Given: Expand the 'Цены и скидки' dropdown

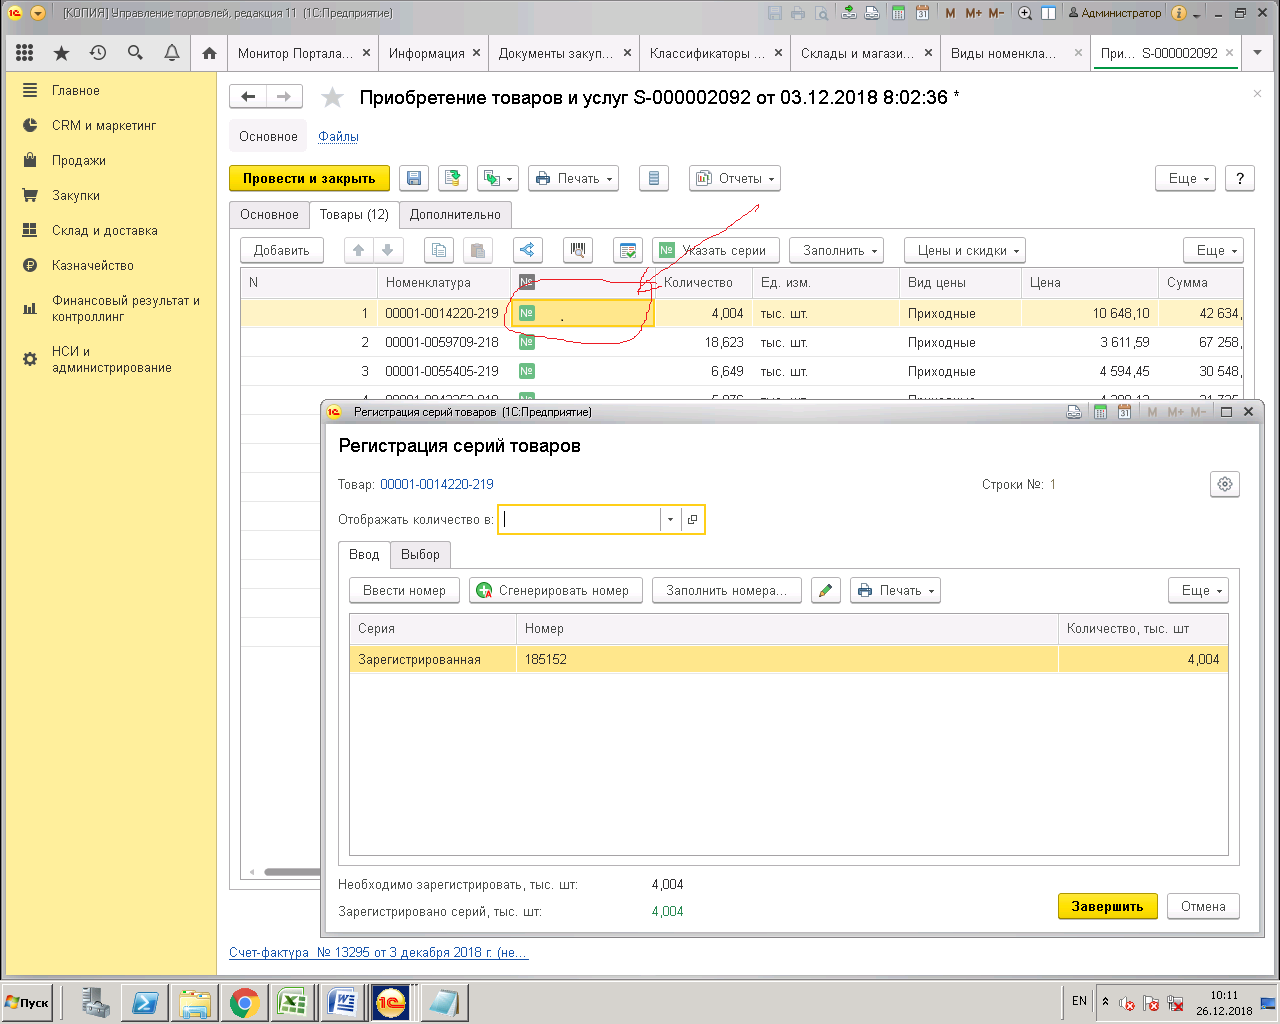Looking at the screenshot, I should coord(965,250).
